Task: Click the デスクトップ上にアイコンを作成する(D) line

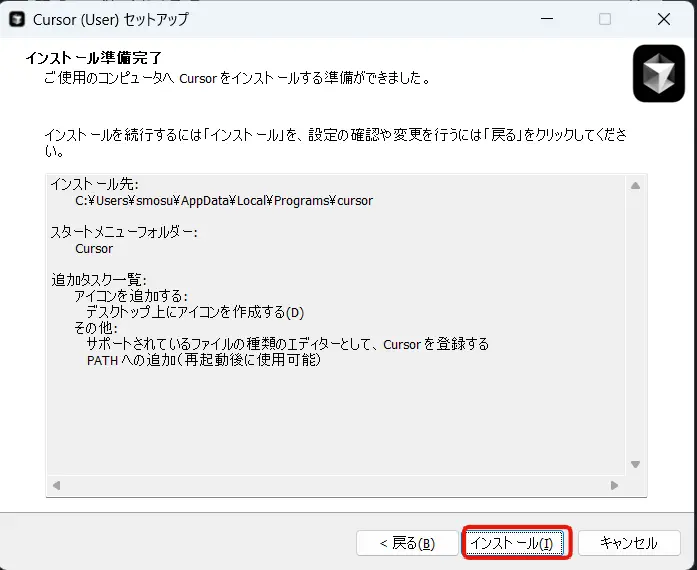Action: [195, 312]
